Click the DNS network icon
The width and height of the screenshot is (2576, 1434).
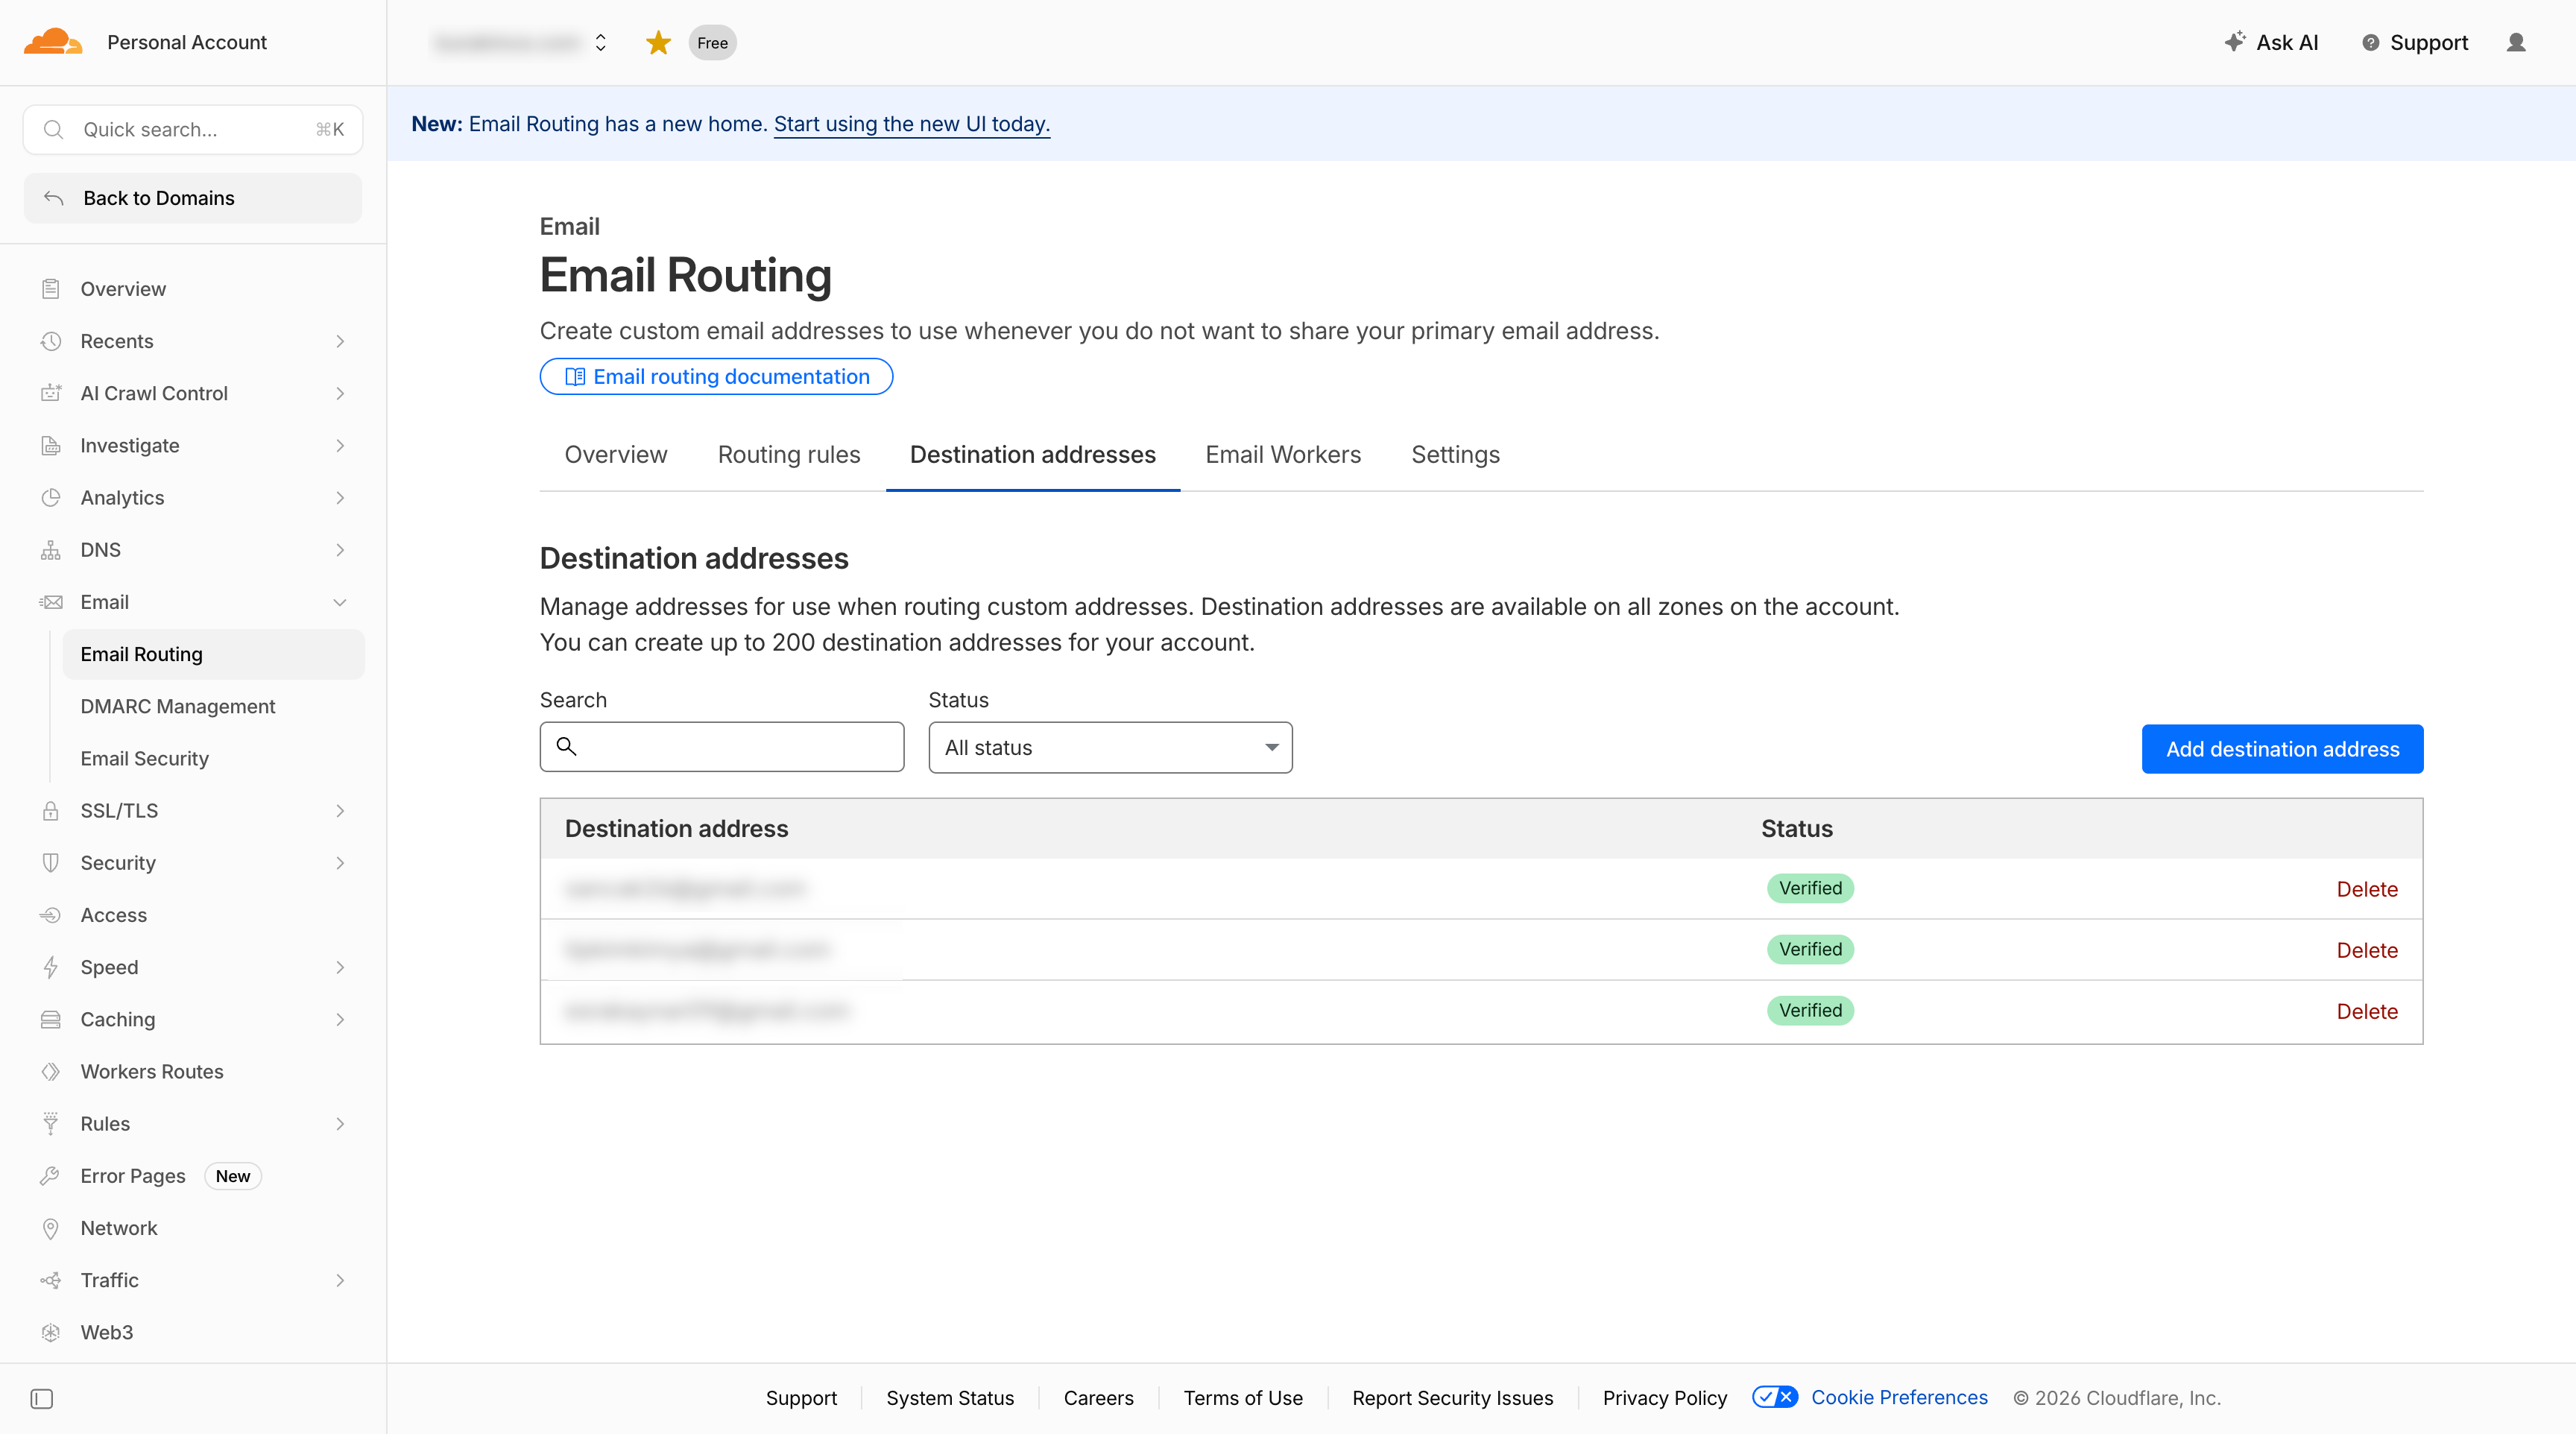click(51, 550)
